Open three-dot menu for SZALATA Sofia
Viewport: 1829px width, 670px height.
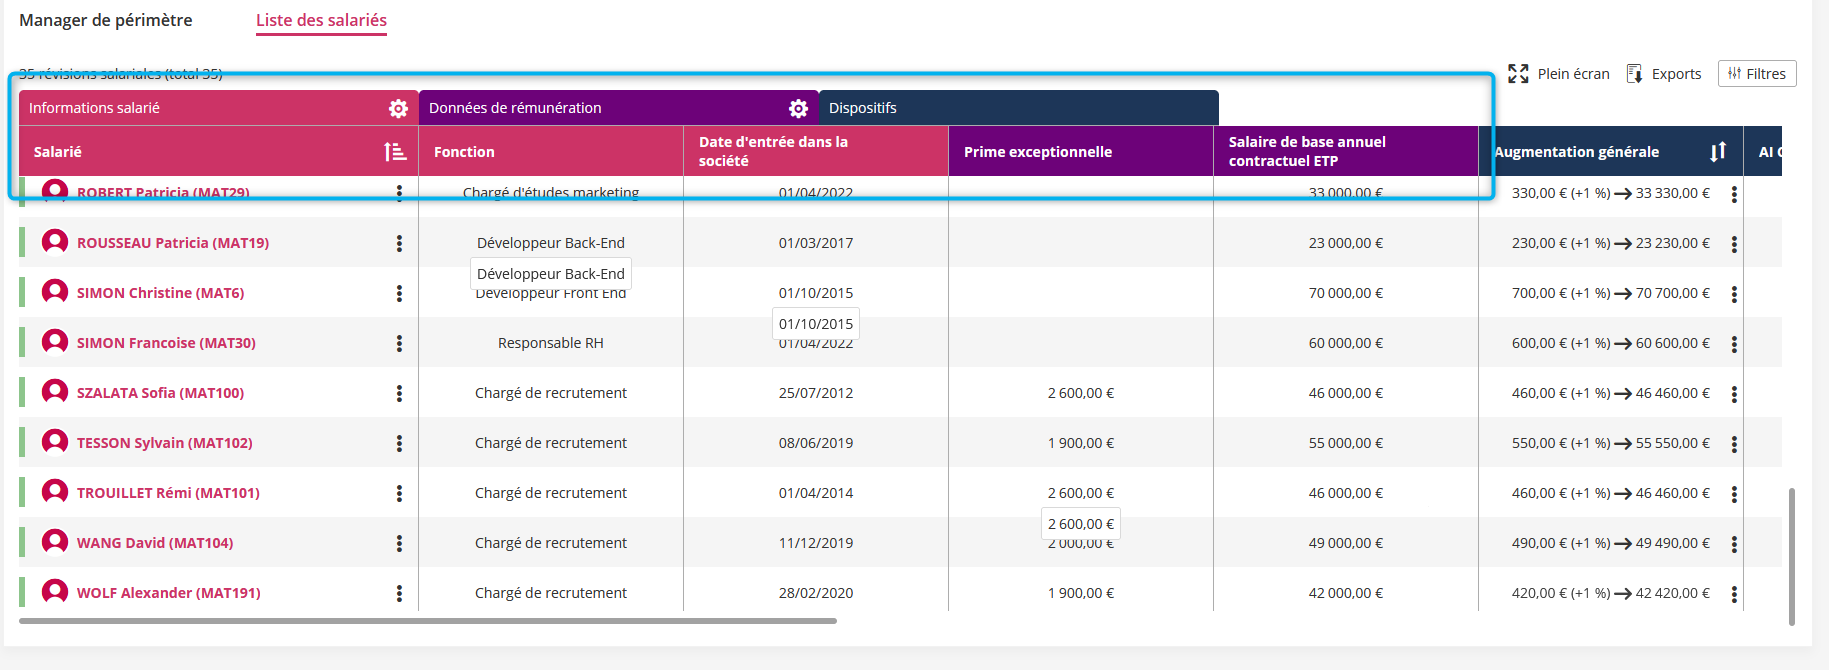pos(399,393)
